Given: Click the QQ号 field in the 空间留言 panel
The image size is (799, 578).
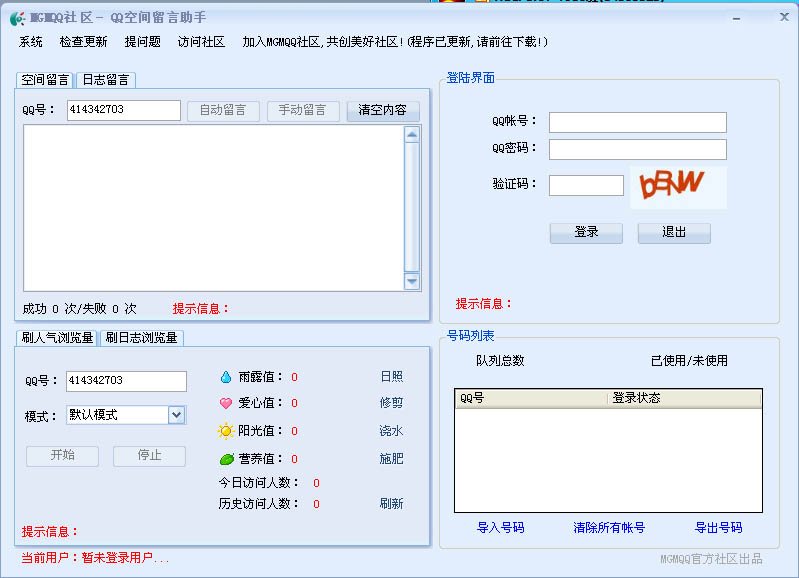Looking at the screenshot, I should point(124,110).
